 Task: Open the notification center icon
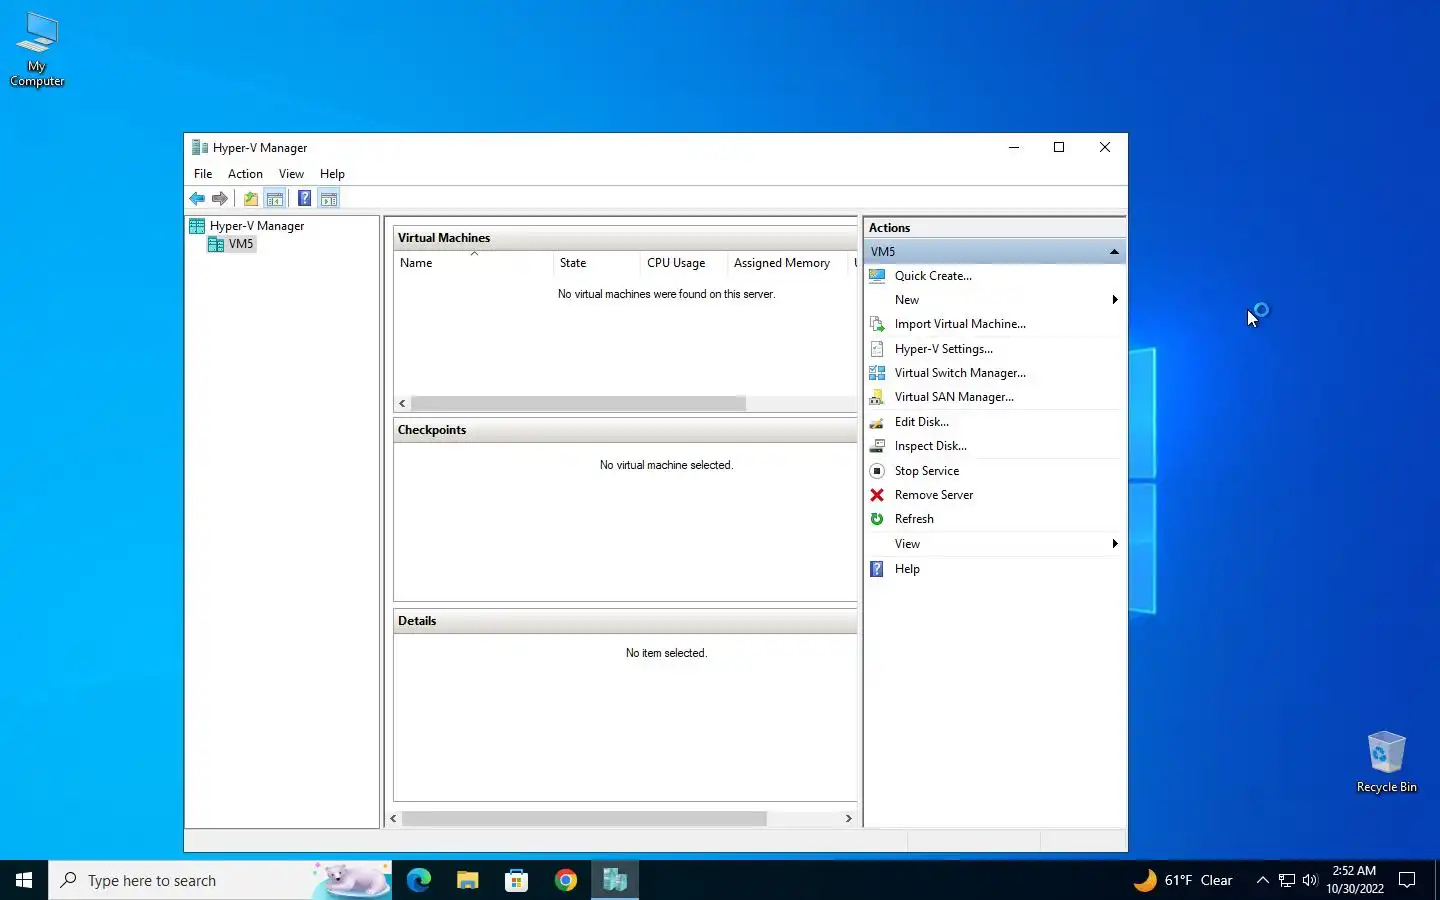pyautogui.click(x=1407, y=880)
